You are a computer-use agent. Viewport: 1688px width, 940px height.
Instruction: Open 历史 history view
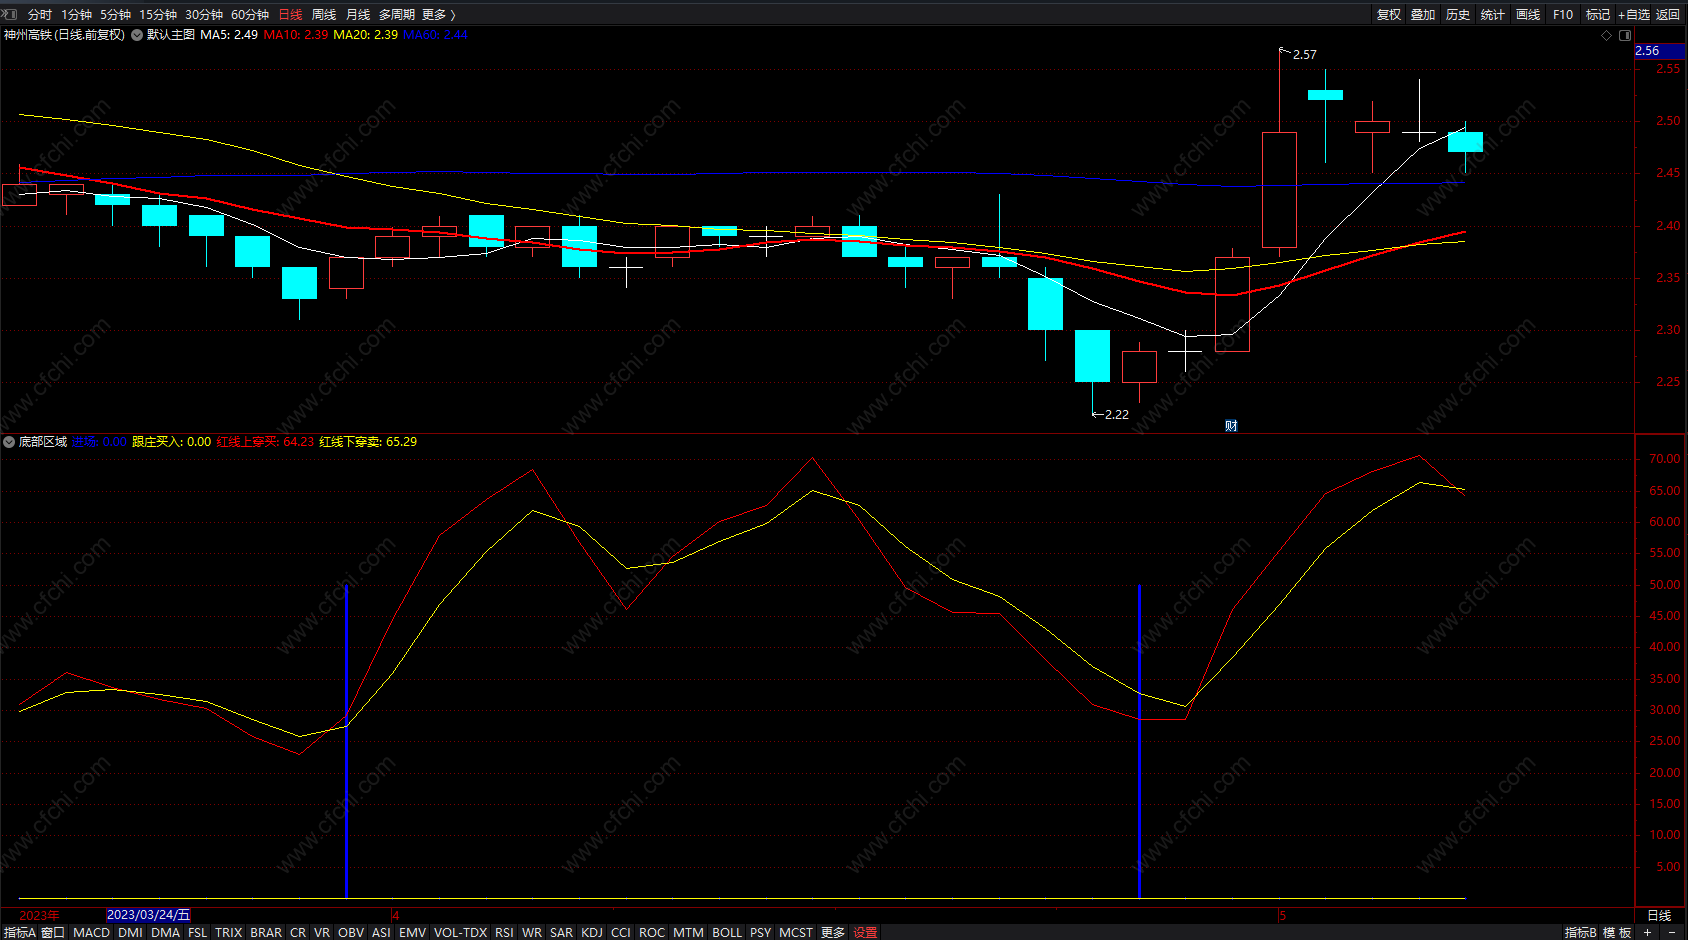coord(1458,14)
